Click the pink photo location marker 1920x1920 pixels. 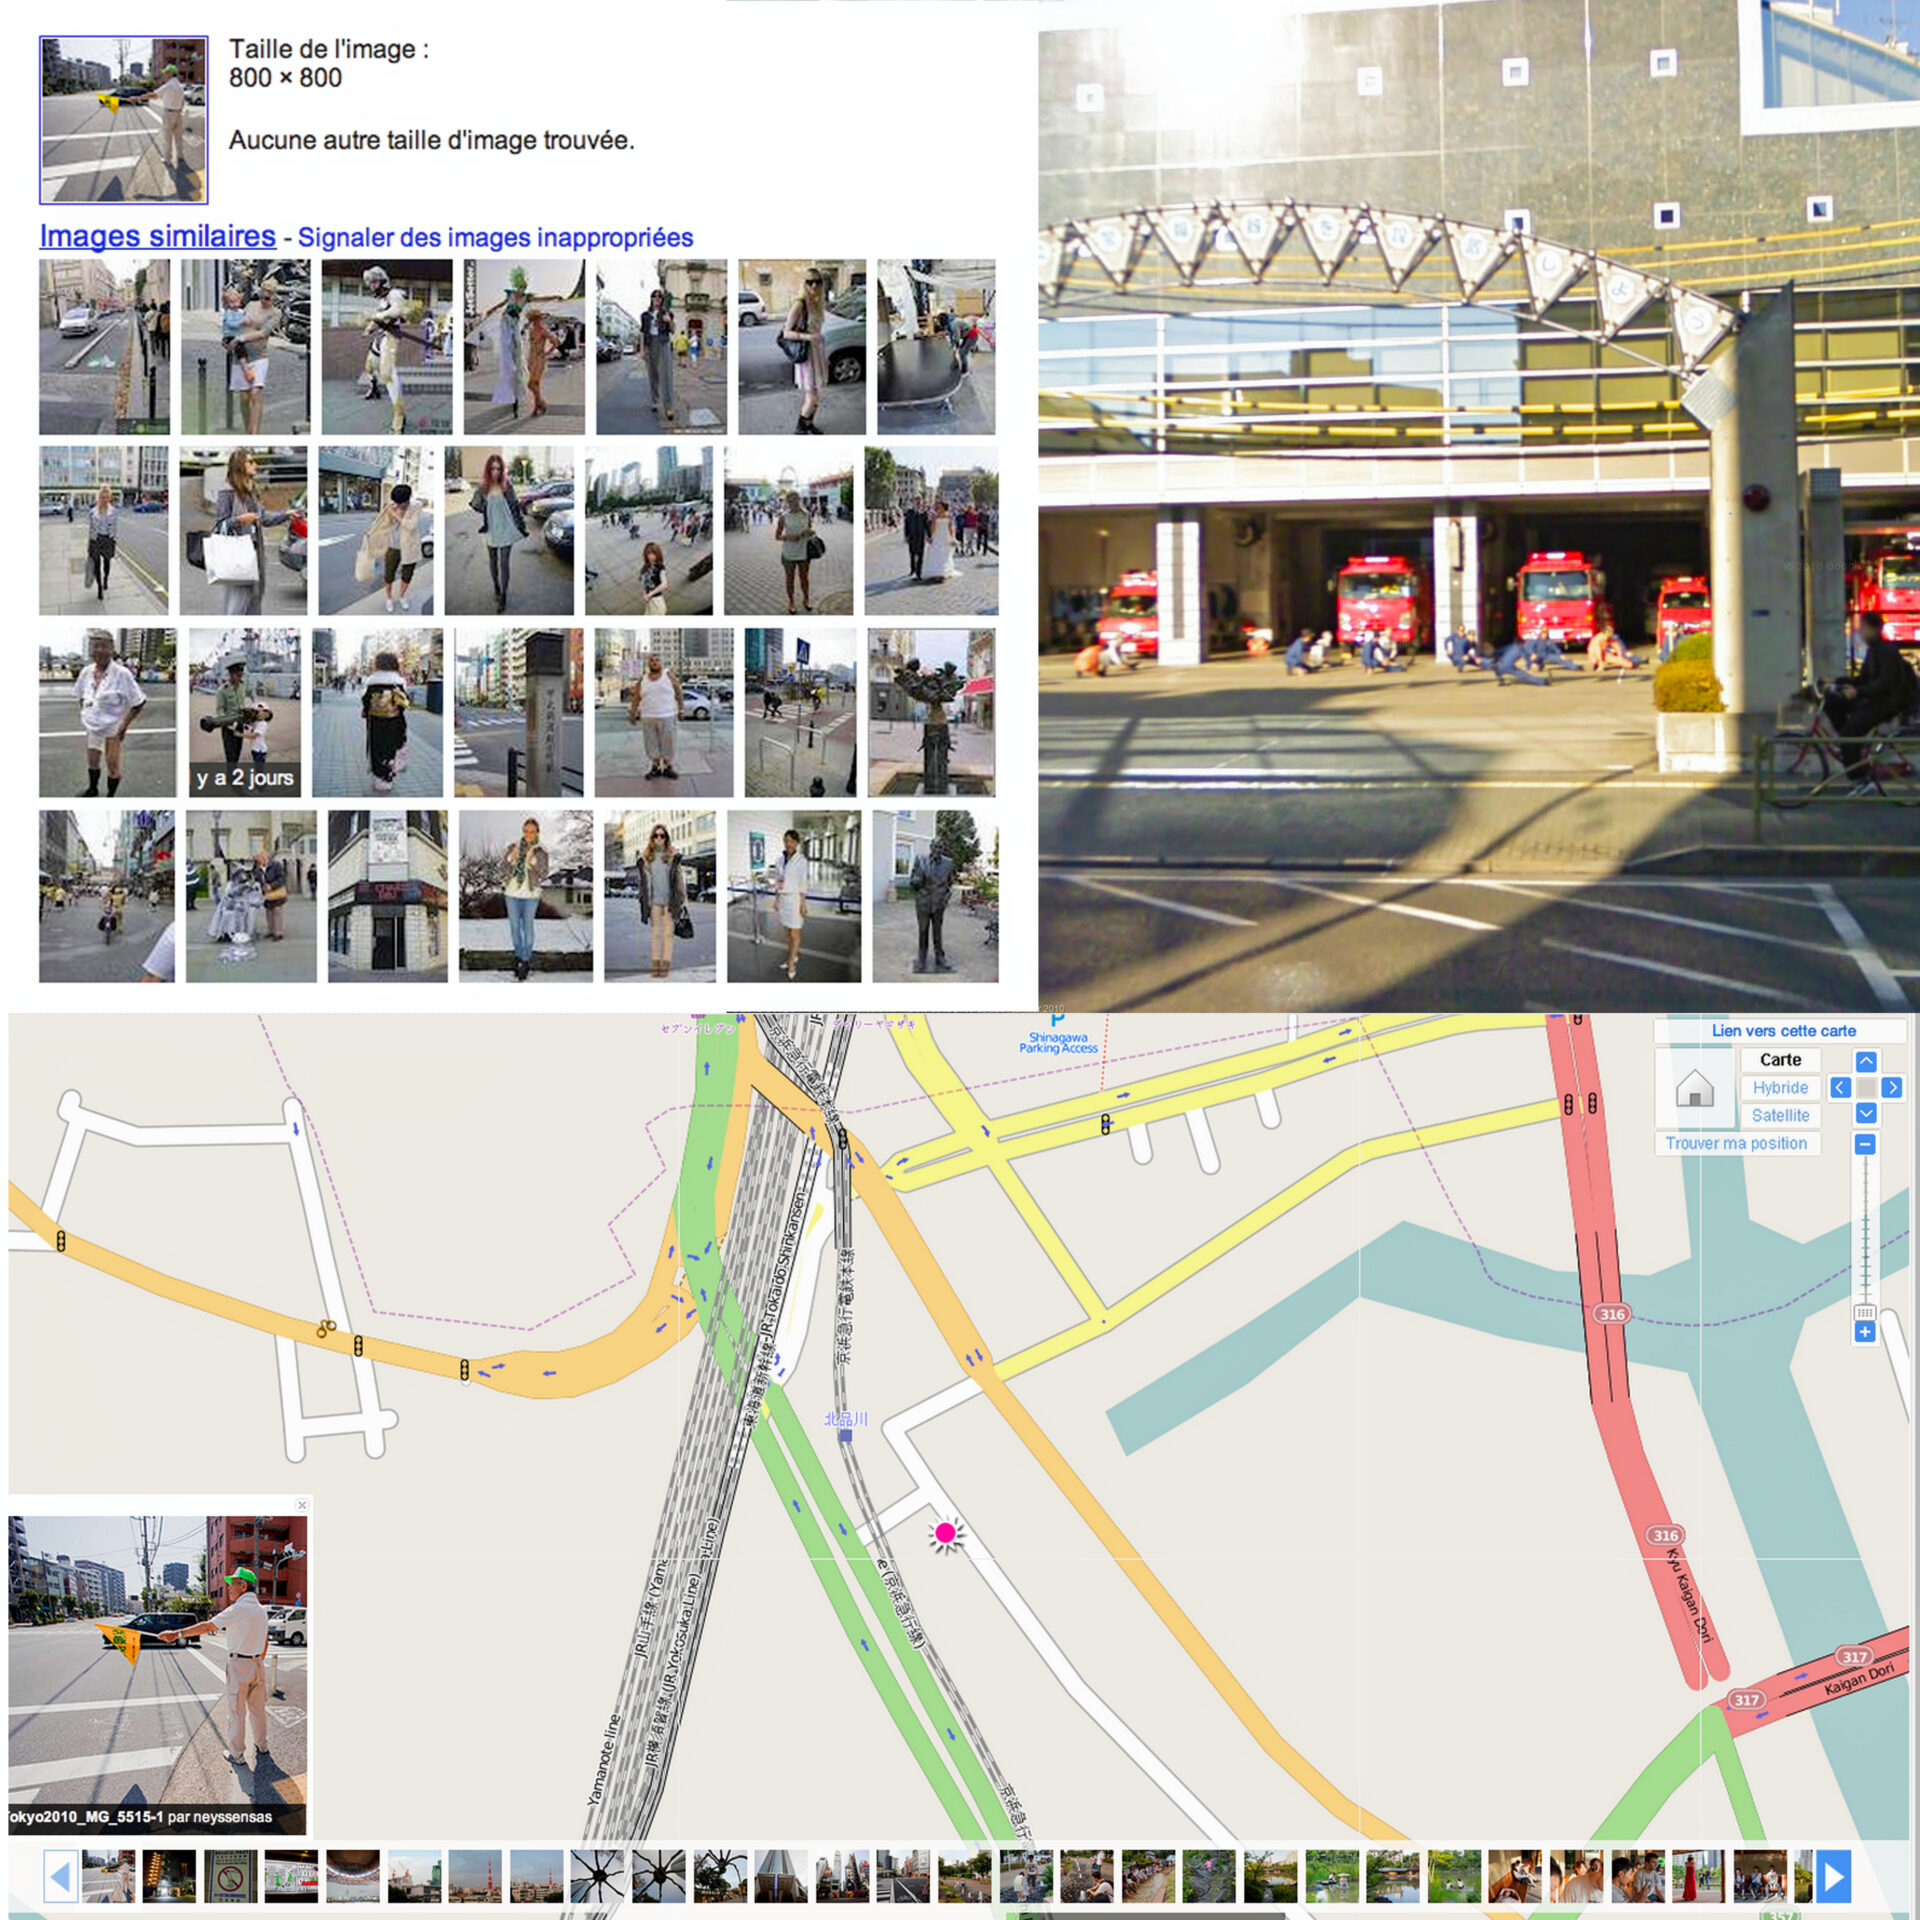pyautogui.click(x=945, y=1533)
